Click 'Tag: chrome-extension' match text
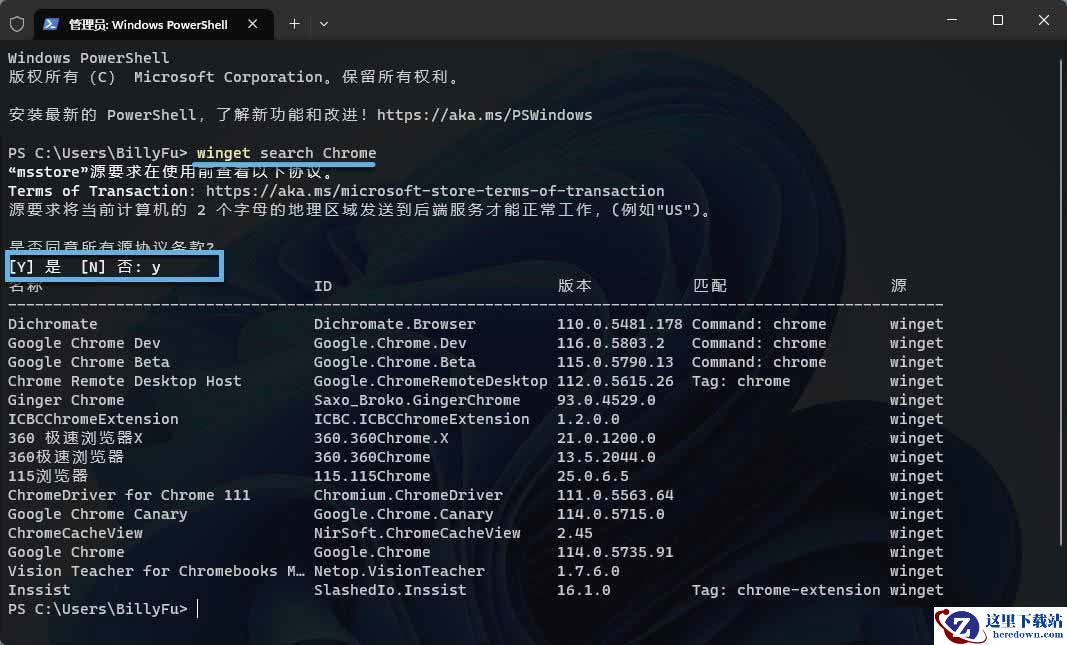 point(786,590)
